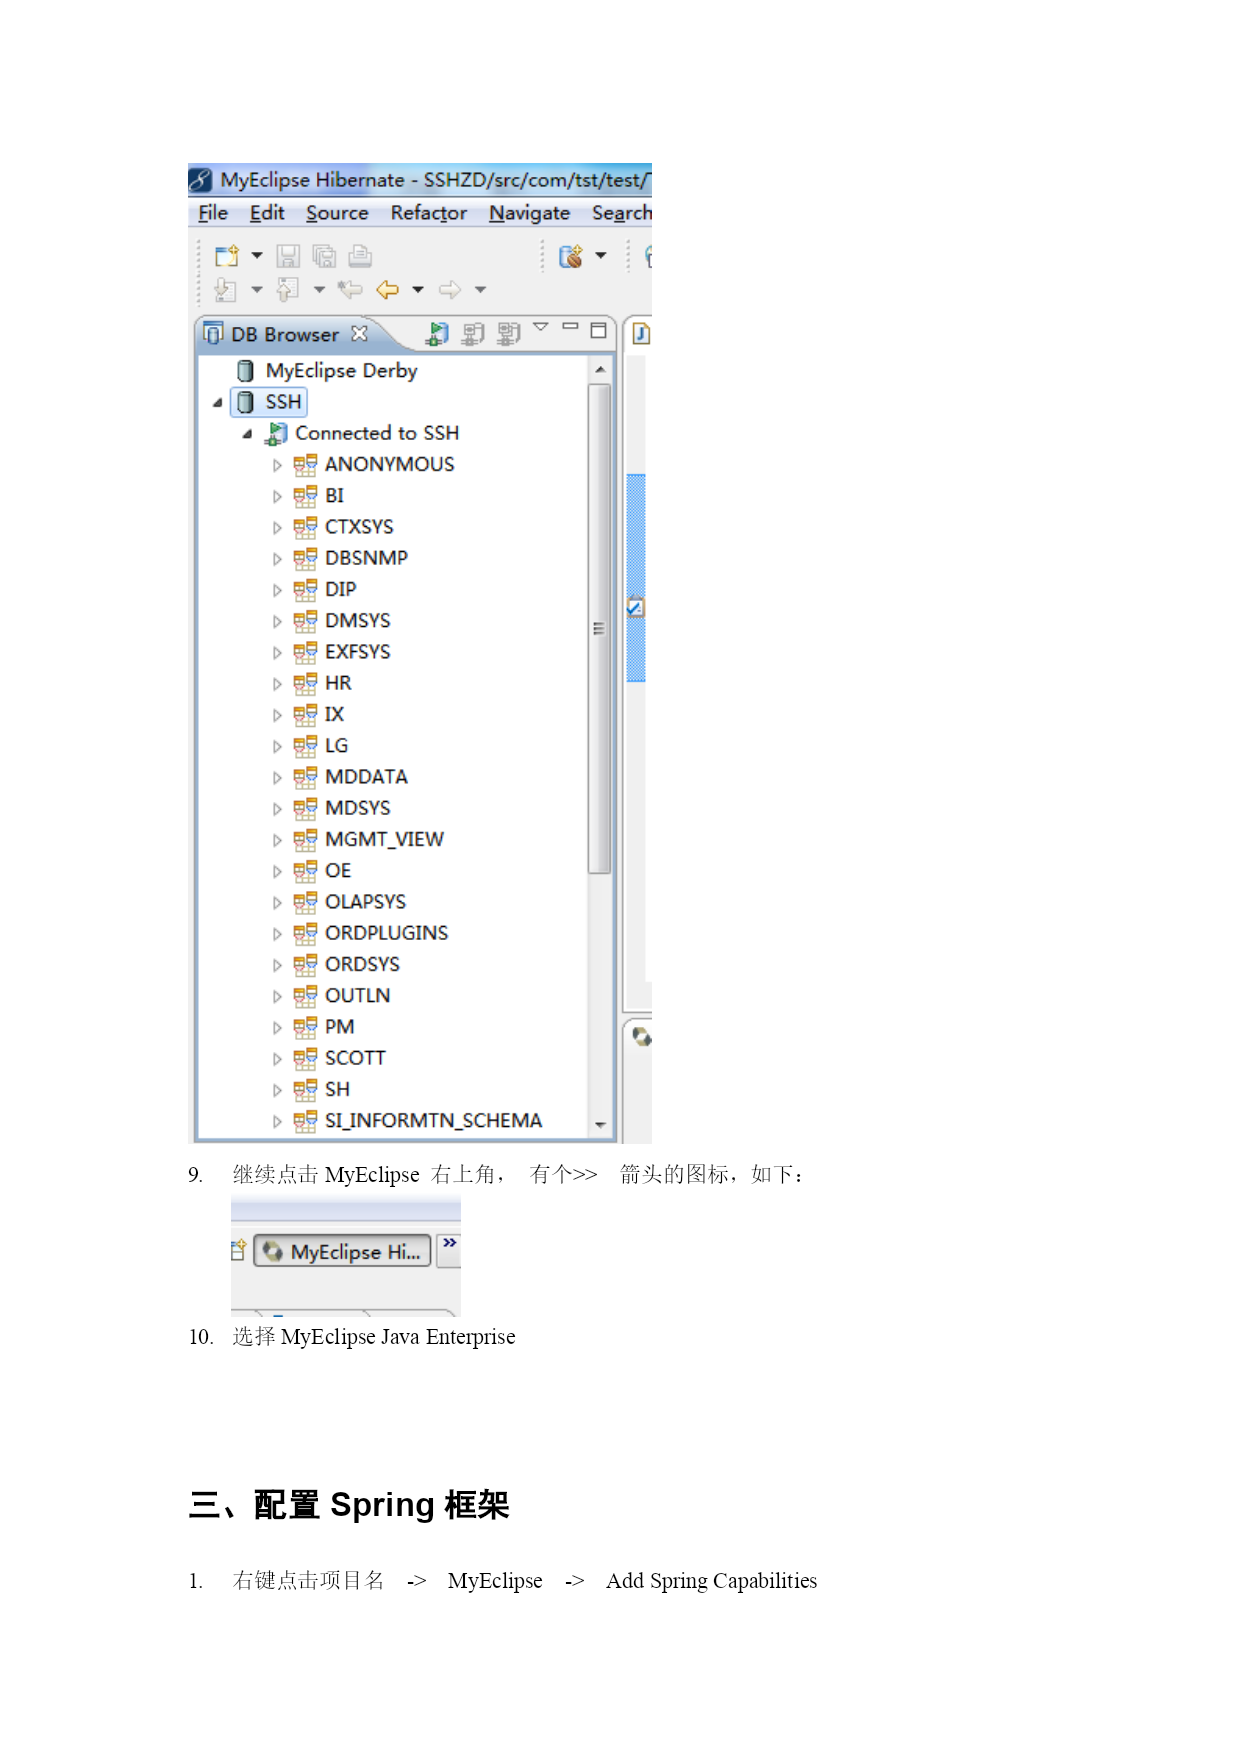Click the MyEclipse title bar application icon
The height and width of the screenshot is (1754, 1241).
pyautogui.click(x=200, y=180)
